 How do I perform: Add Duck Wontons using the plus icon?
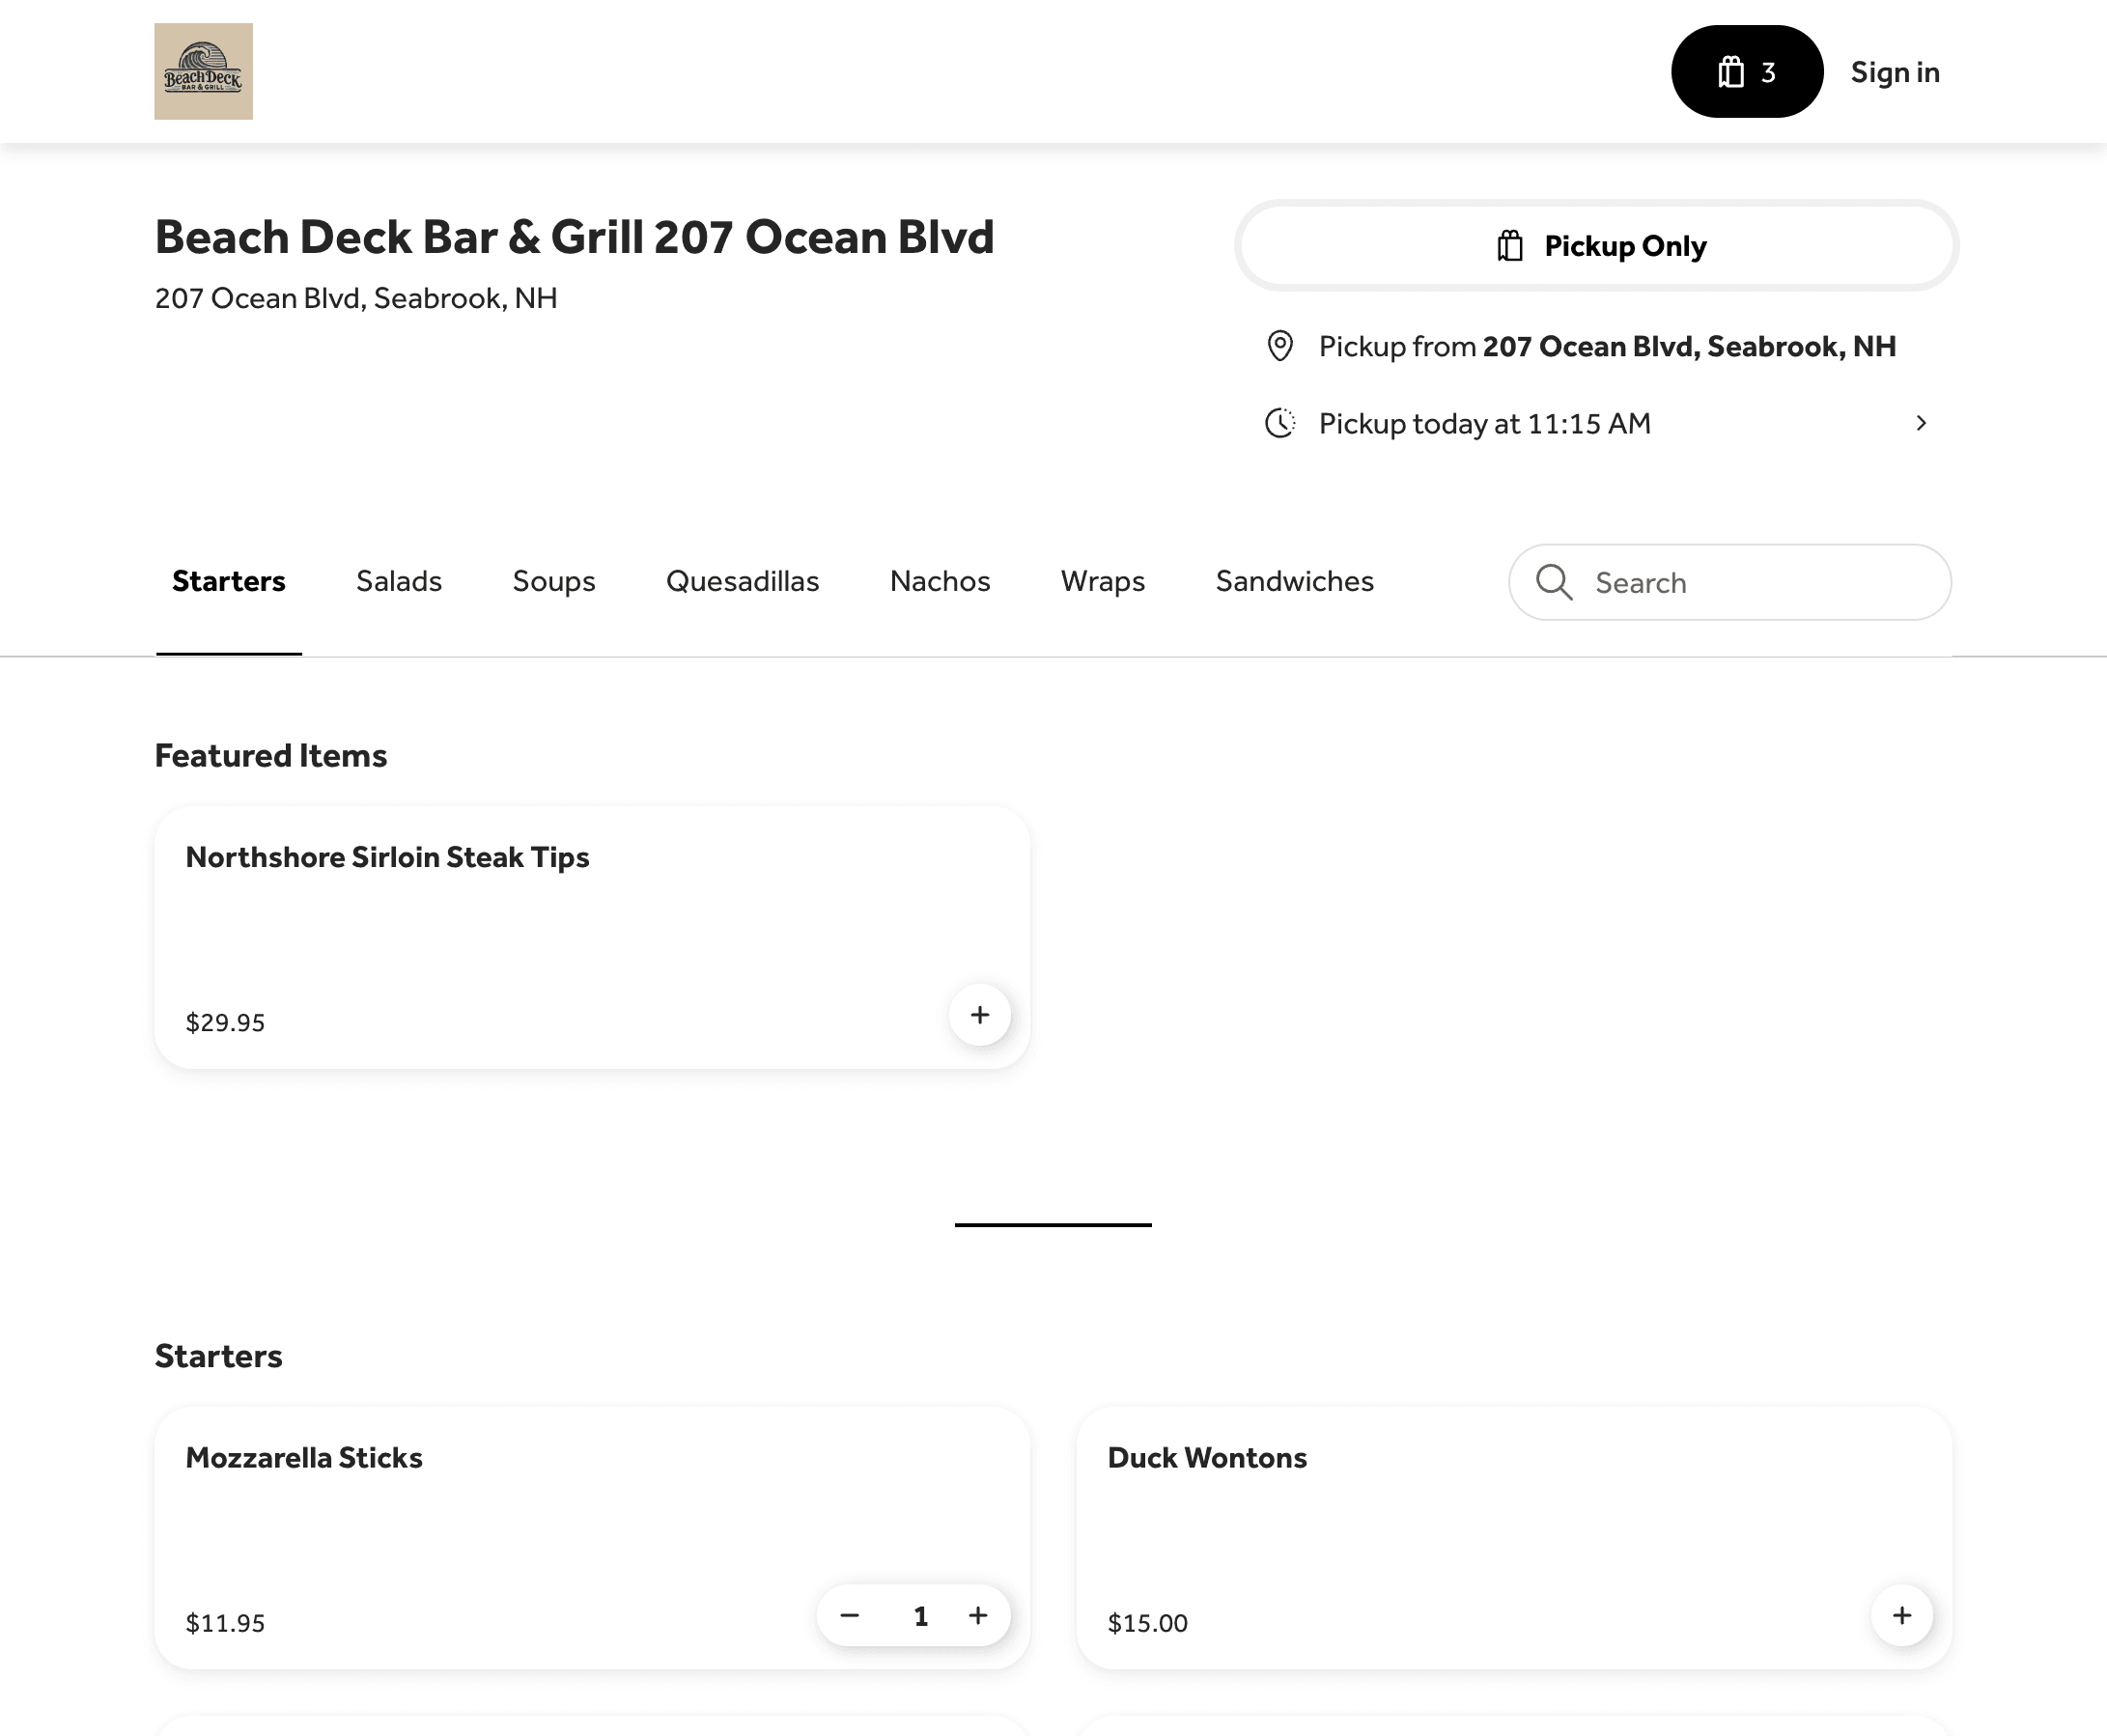(x=1901, y=1615)
